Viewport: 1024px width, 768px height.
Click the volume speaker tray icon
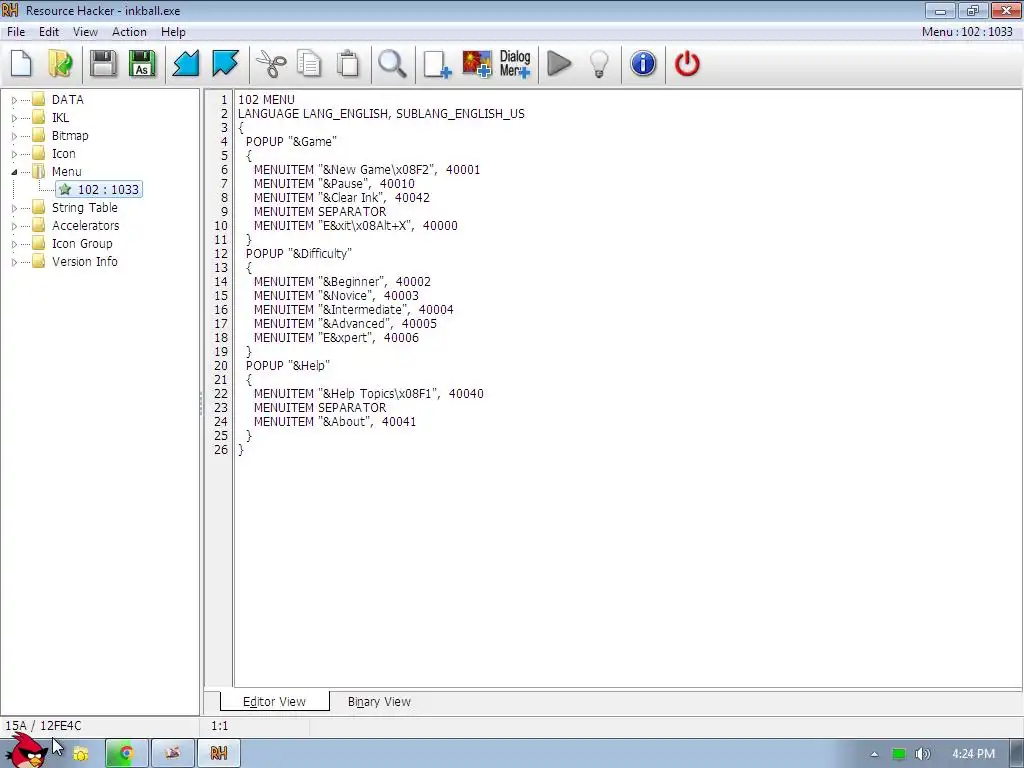tap(922, 754)
